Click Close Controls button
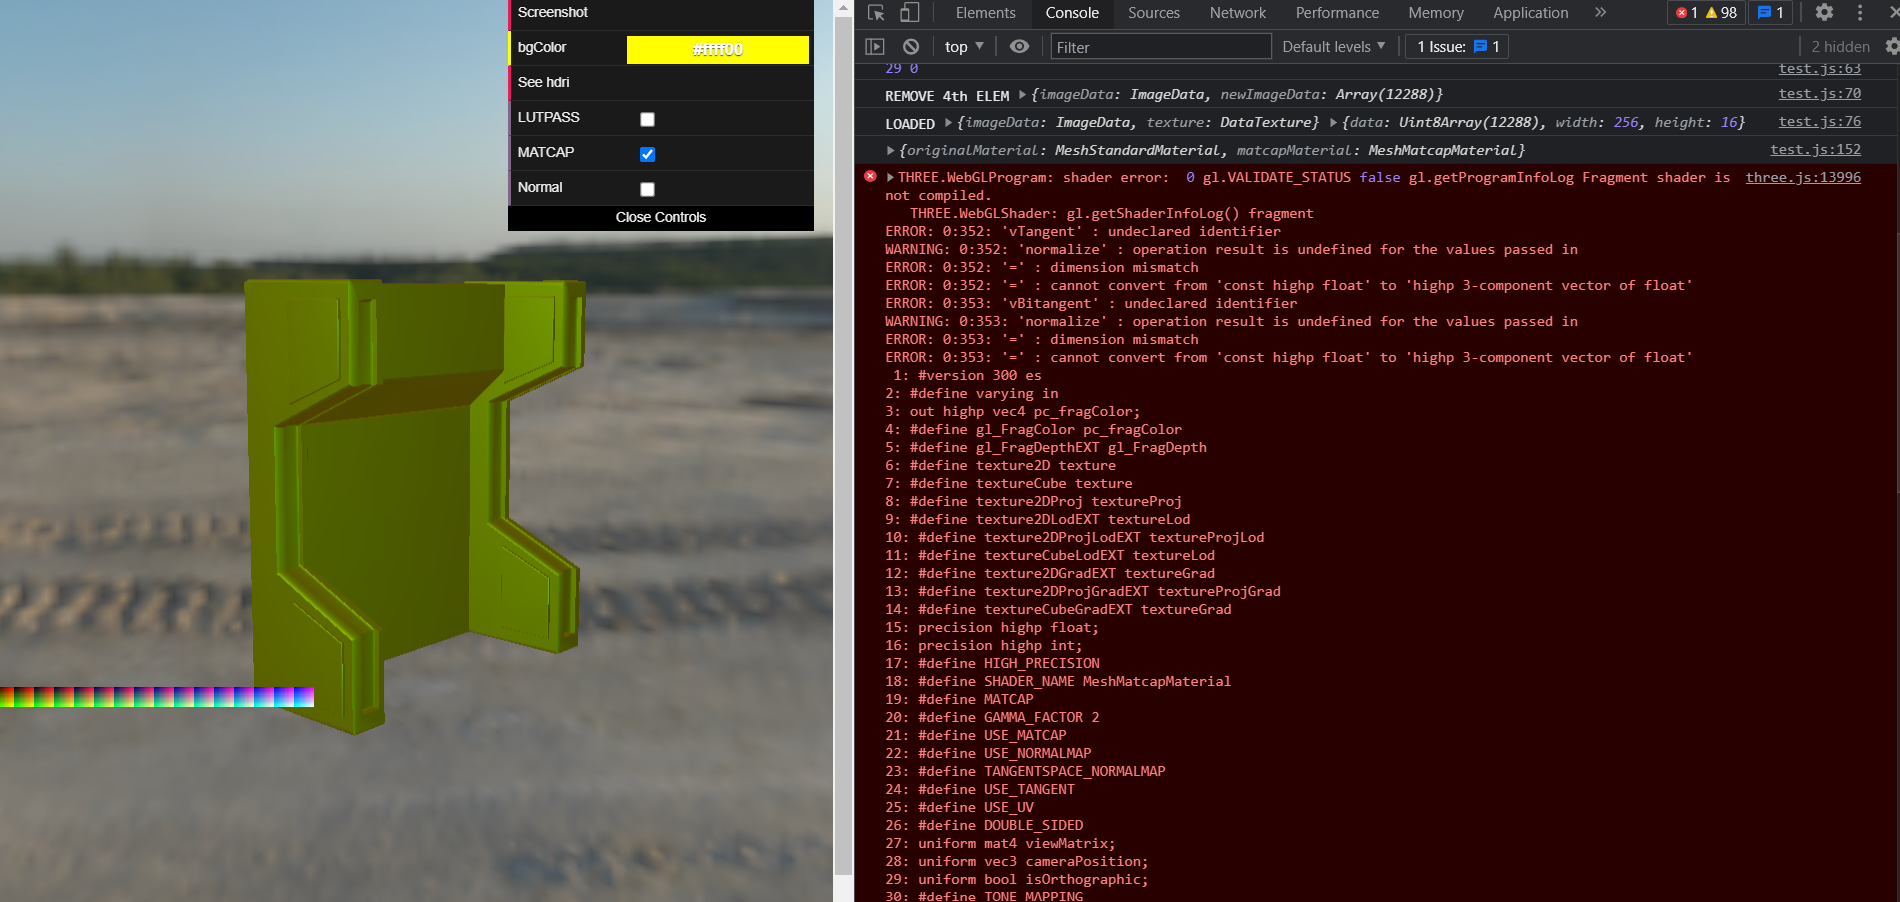This screenshot has width=1900, height=902. click(661, 218)
